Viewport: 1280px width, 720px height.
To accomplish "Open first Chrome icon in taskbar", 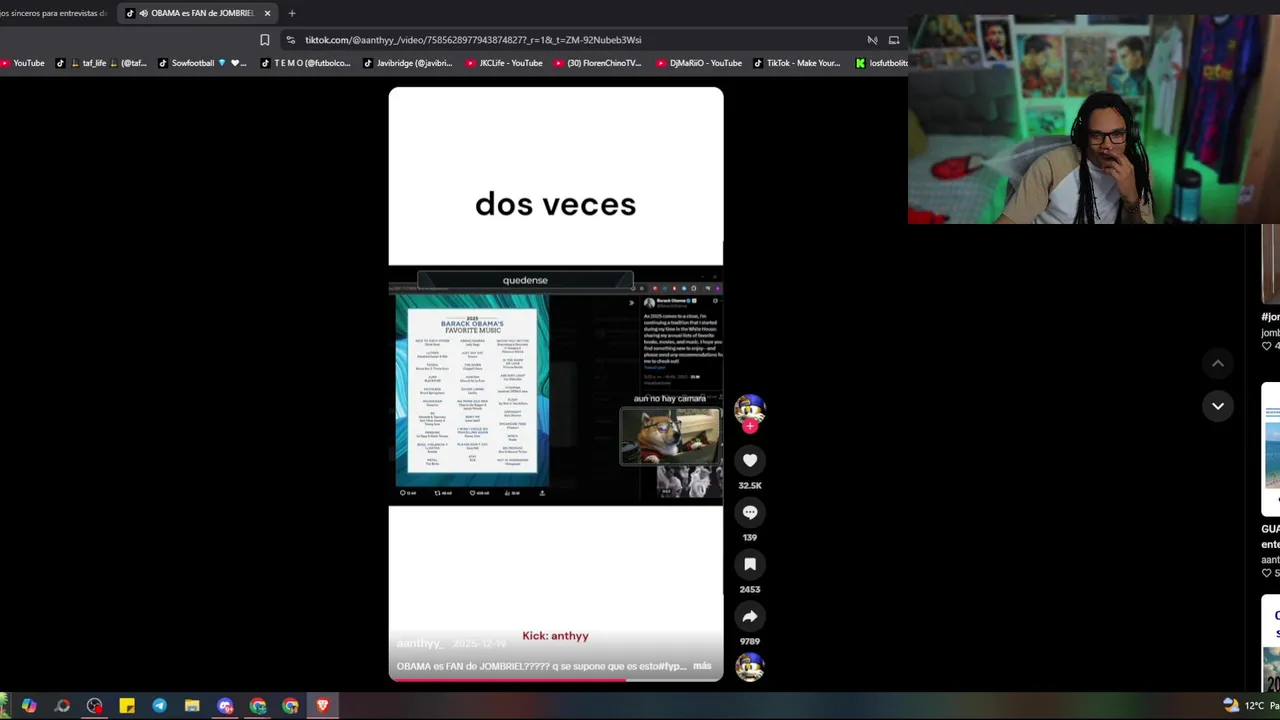I will (x=258, y=706).
